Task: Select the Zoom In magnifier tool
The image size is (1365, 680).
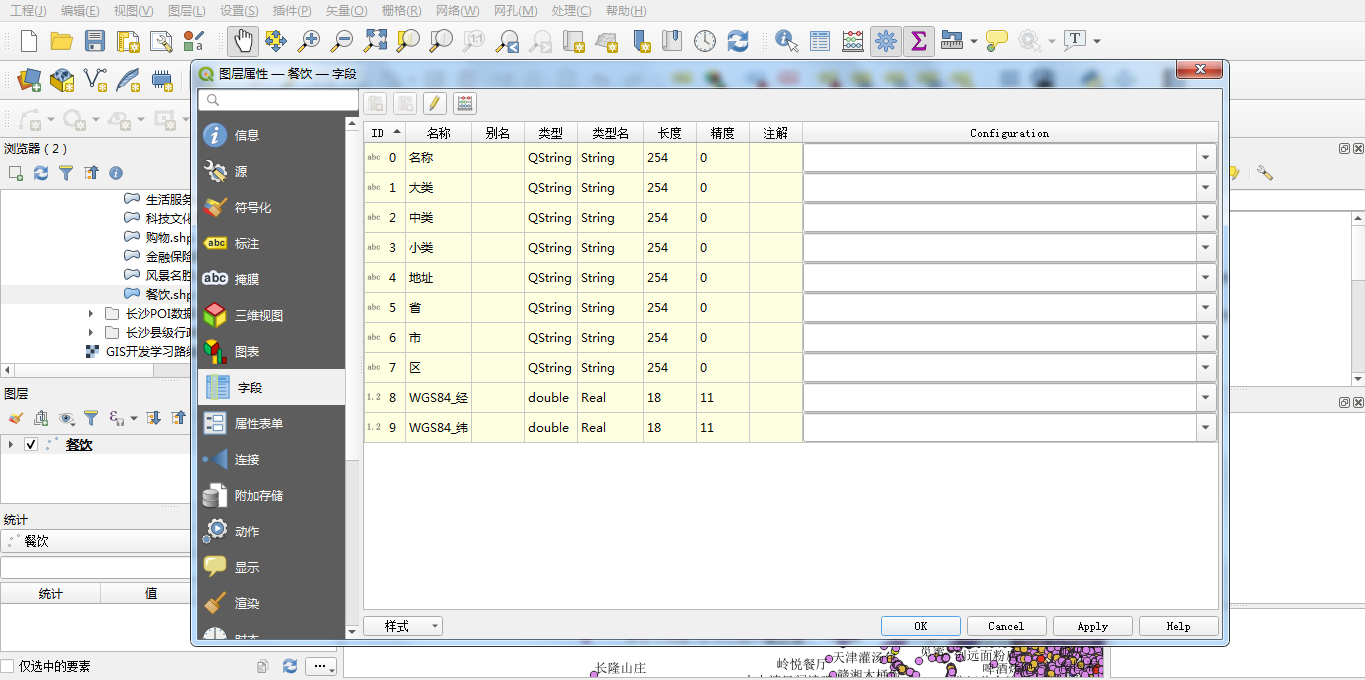Action: pyautogui.click(x=309, y=41)
